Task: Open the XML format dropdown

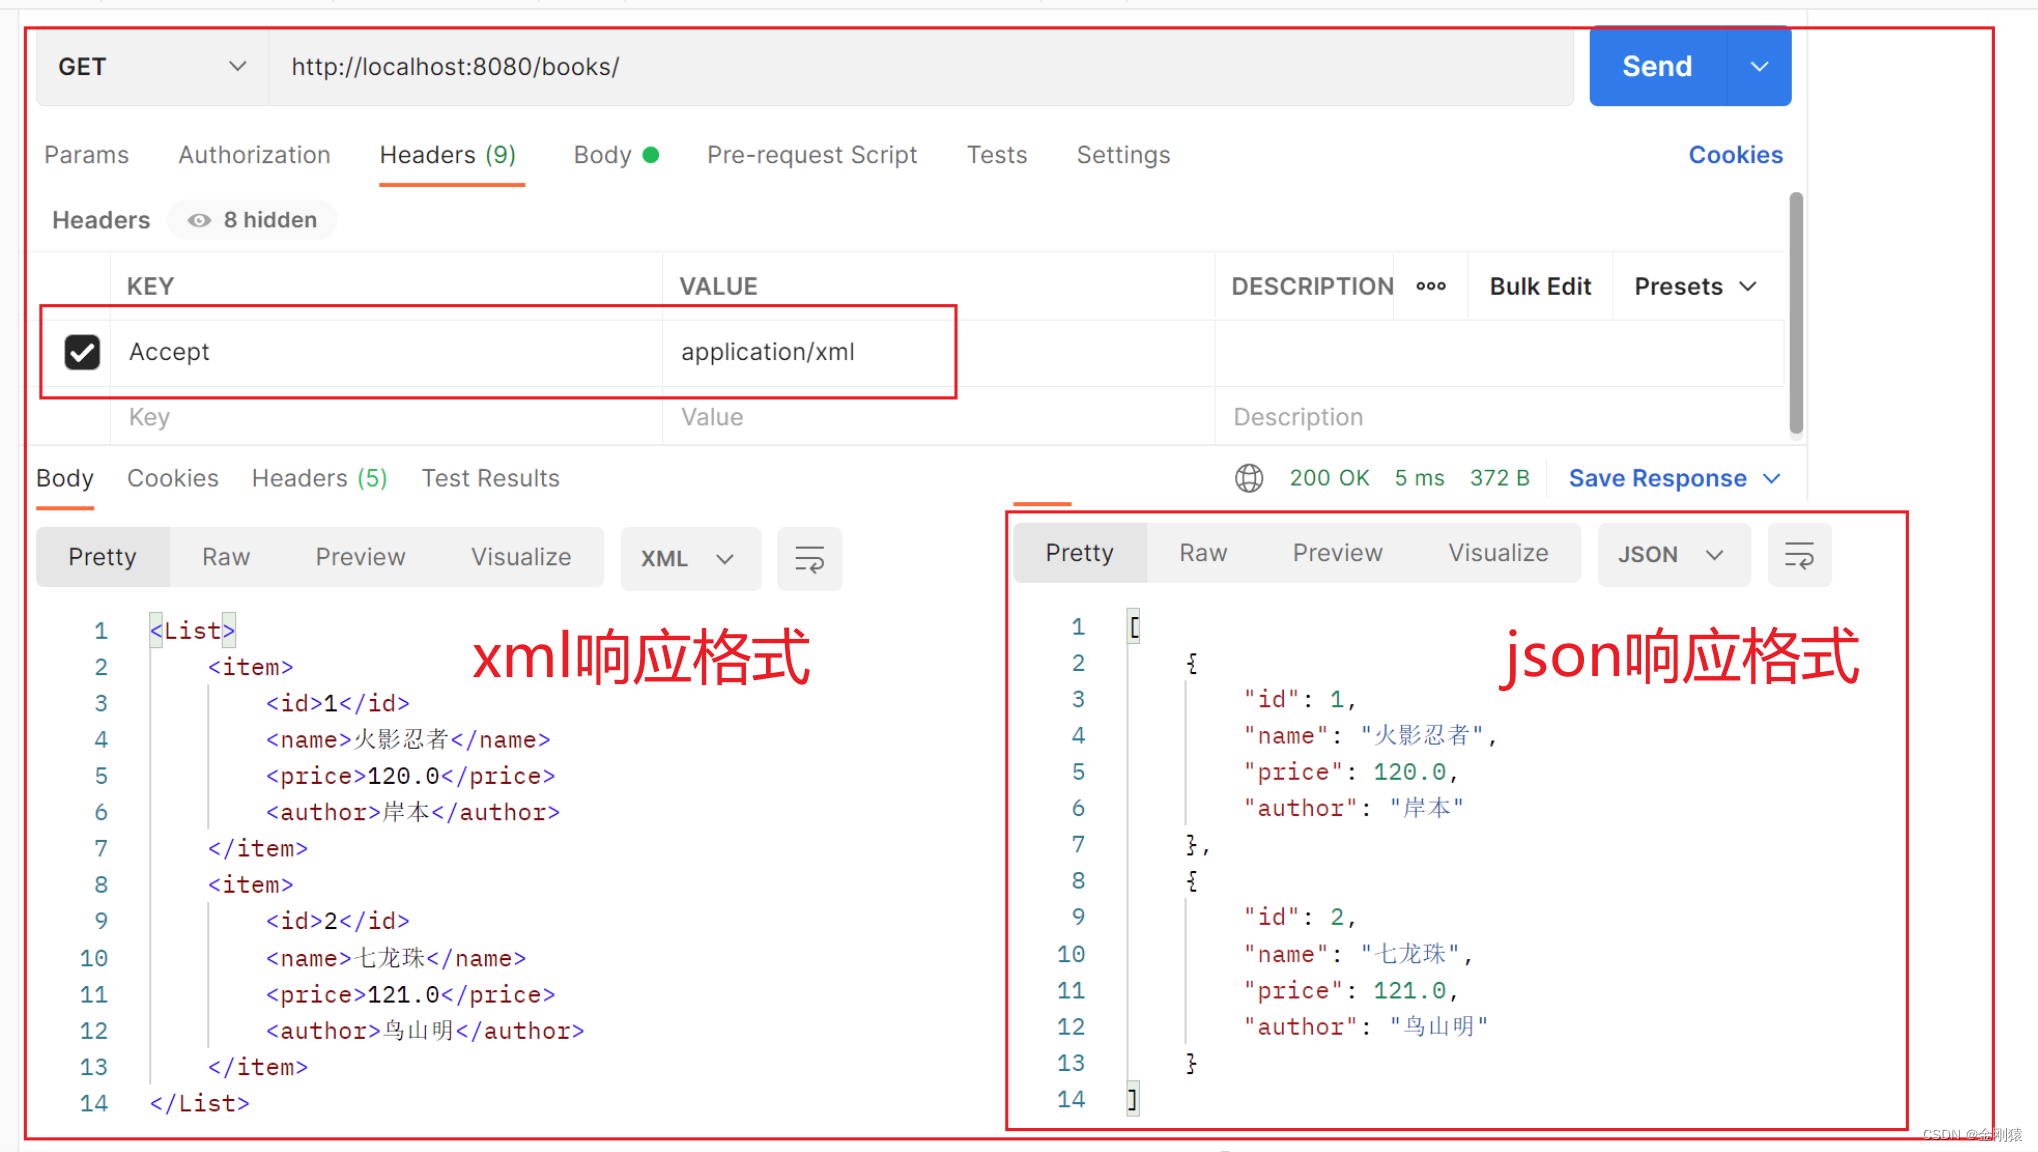Action: point(690,558)
